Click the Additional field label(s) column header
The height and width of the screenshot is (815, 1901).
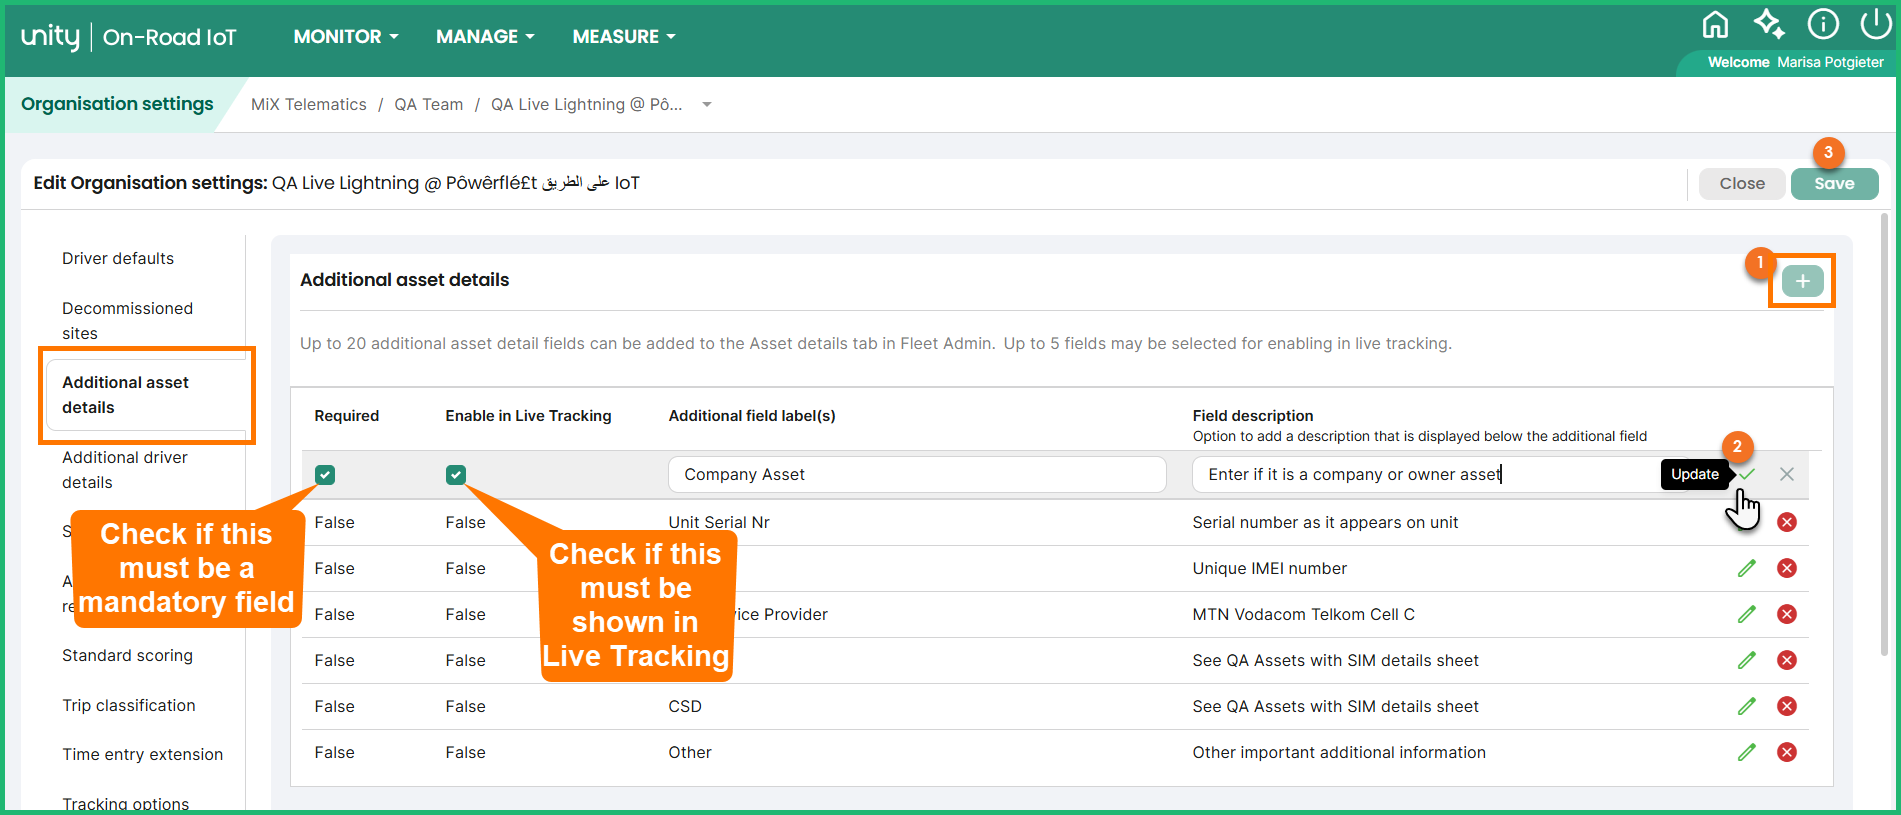pyautogui.click(x=752, y=415)
